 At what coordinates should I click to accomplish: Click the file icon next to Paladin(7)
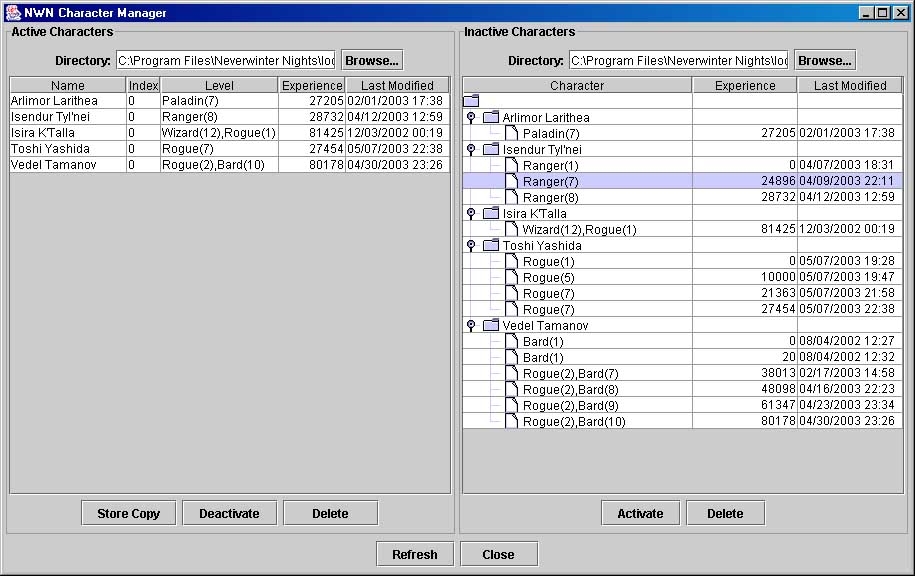pyautogui.click(x=511, y=134)
